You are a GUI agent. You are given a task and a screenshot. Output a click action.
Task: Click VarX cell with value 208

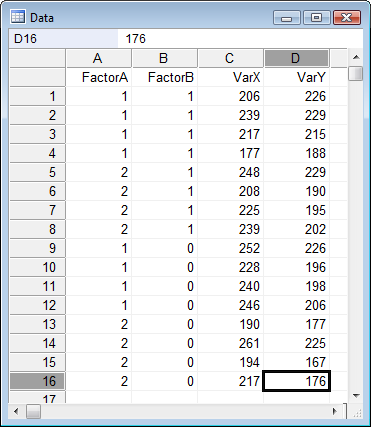[x=231, y=191]
